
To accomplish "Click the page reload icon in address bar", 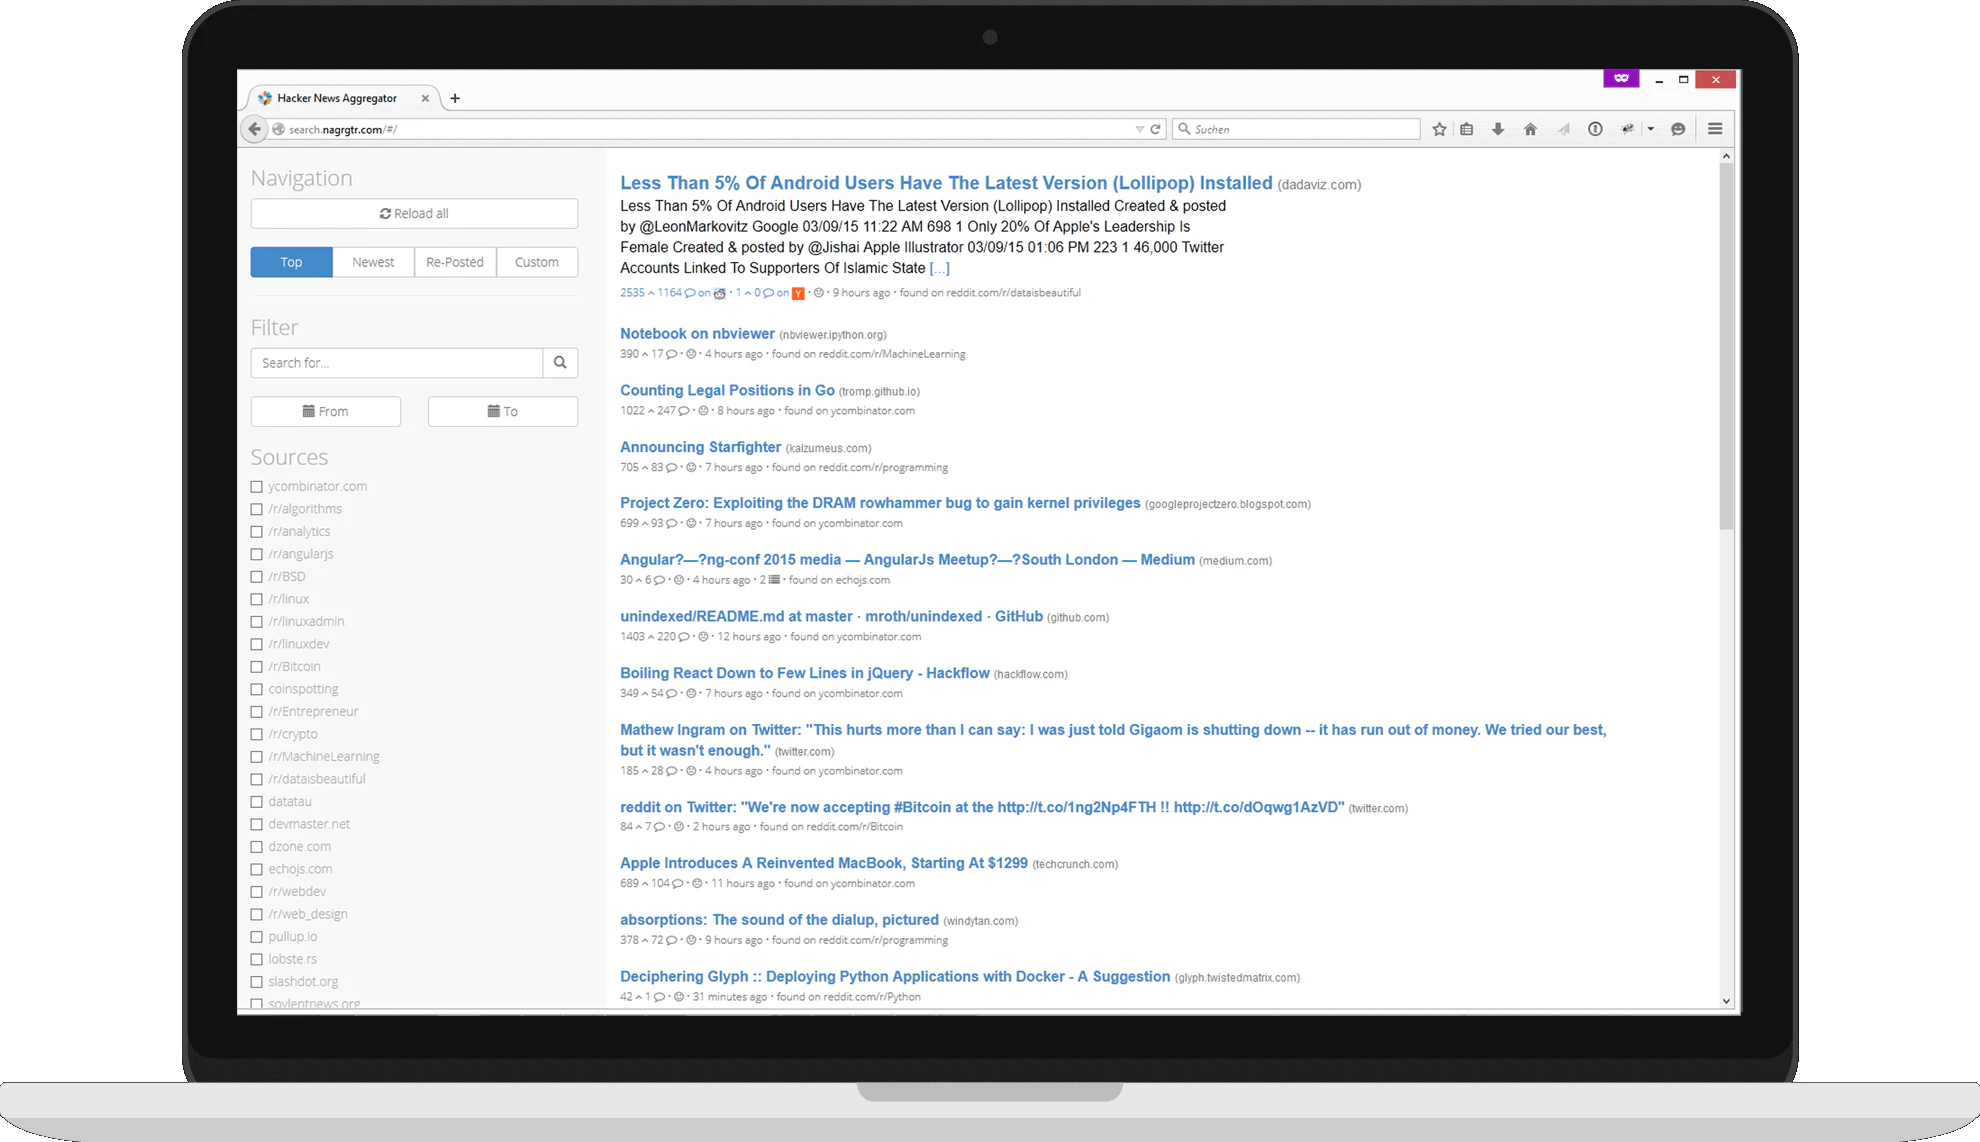I will click(1155, 129).
